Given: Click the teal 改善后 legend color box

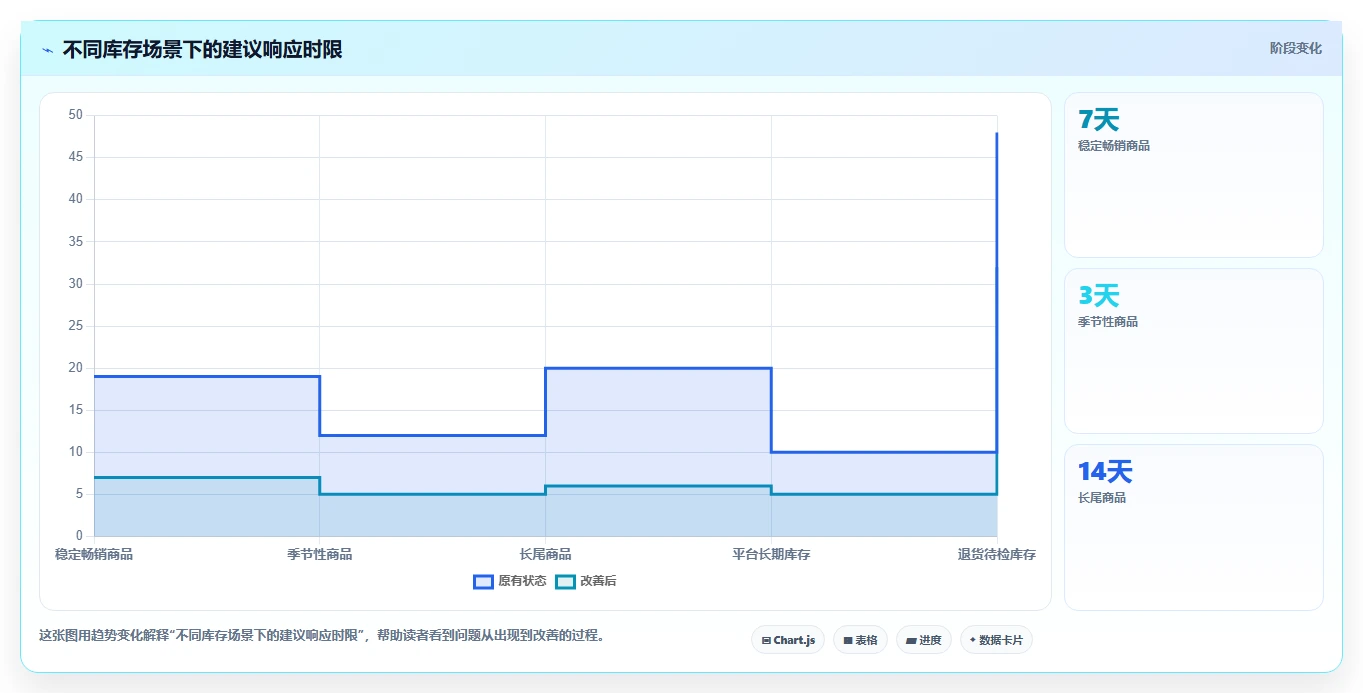Looking at the screenshot, I should [566, 581].
